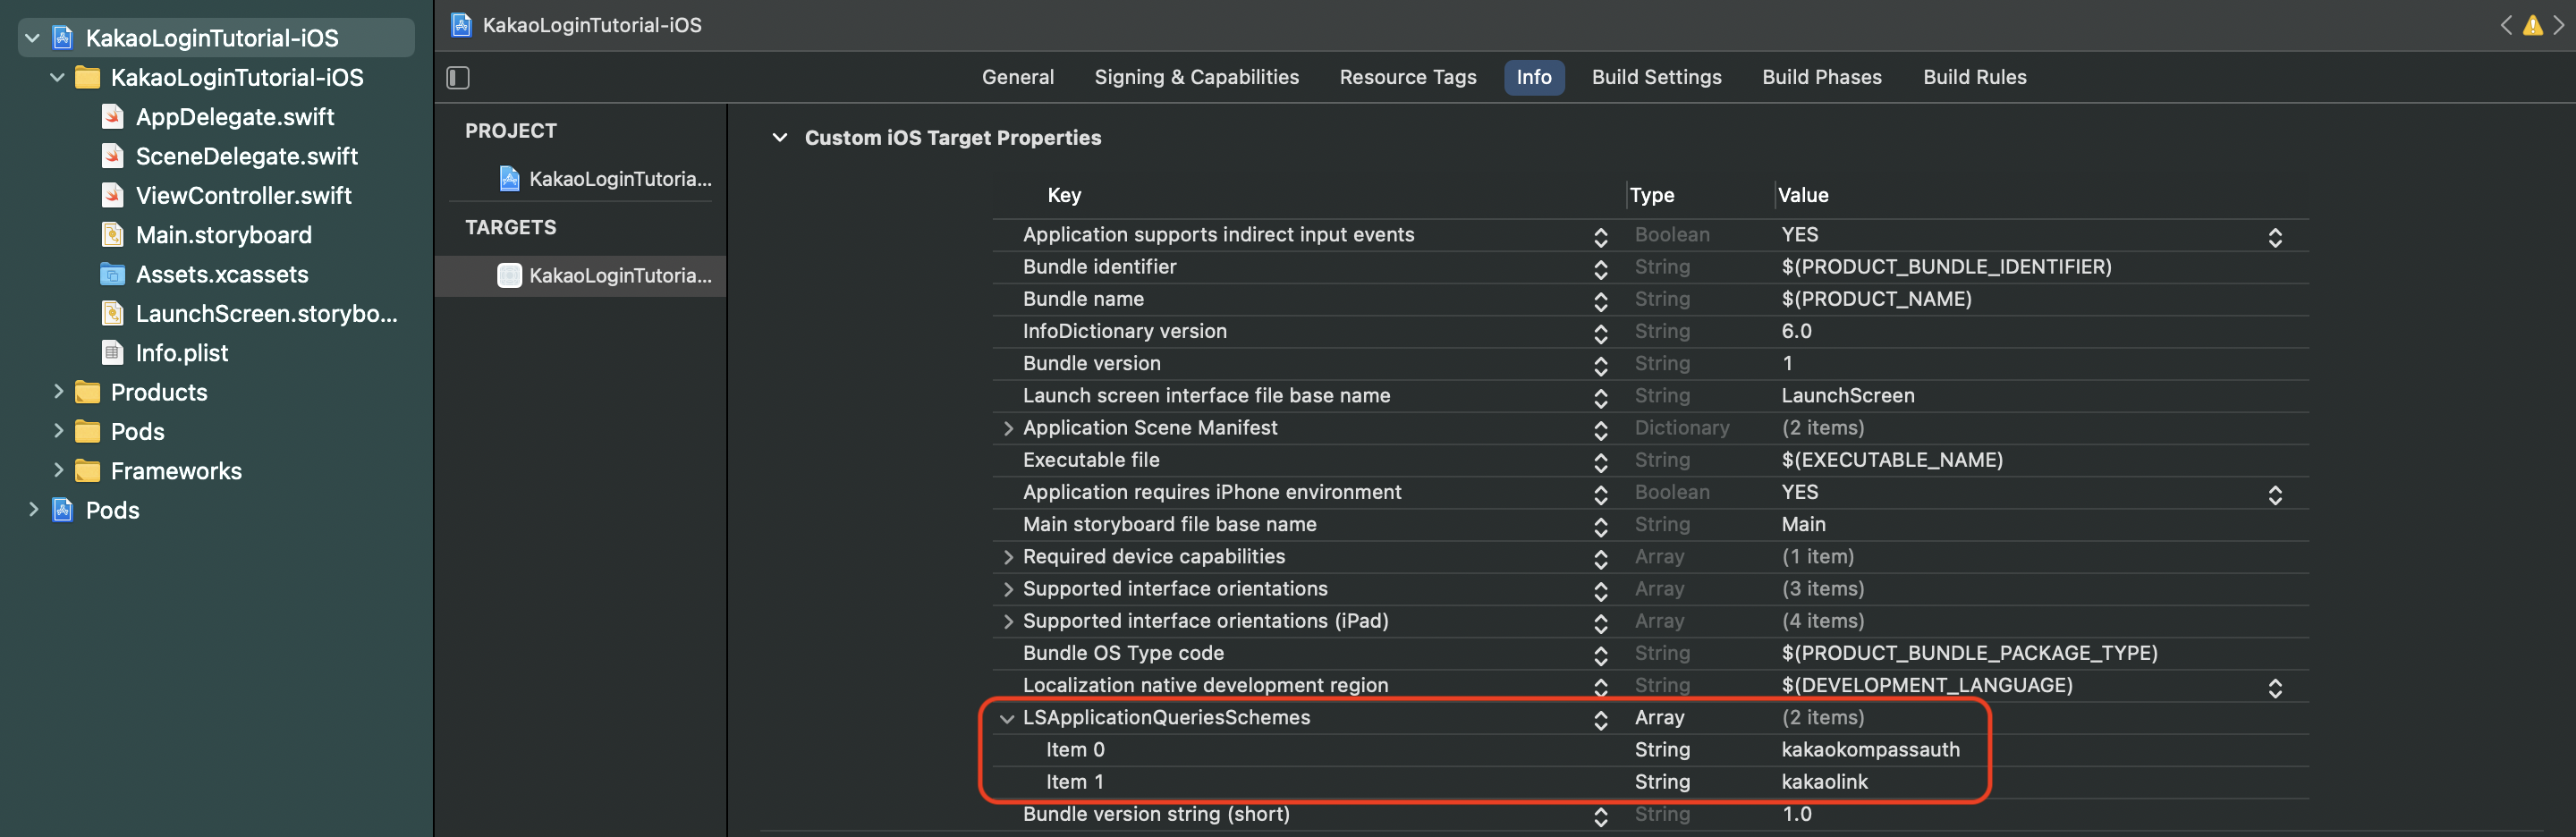Image resolution: width=2576 pixels, height=837 pixels.
Task: Expand the yellow Pods folder
Action: (58, 432)
